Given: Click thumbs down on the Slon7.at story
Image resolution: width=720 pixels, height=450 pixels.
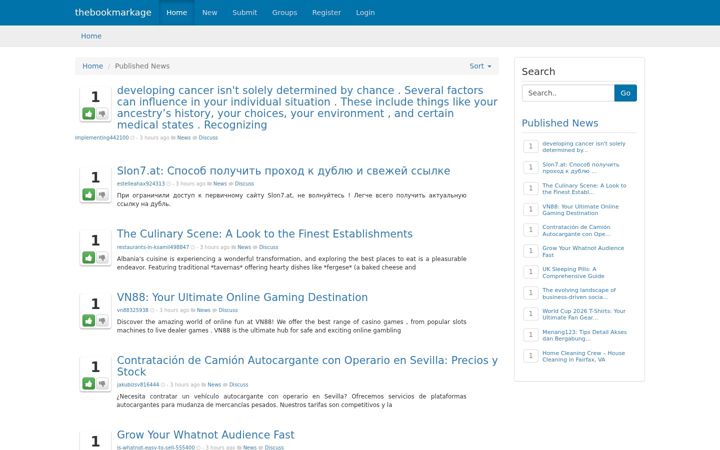Looking at the screenshot, I should click(x=102, y=195).
